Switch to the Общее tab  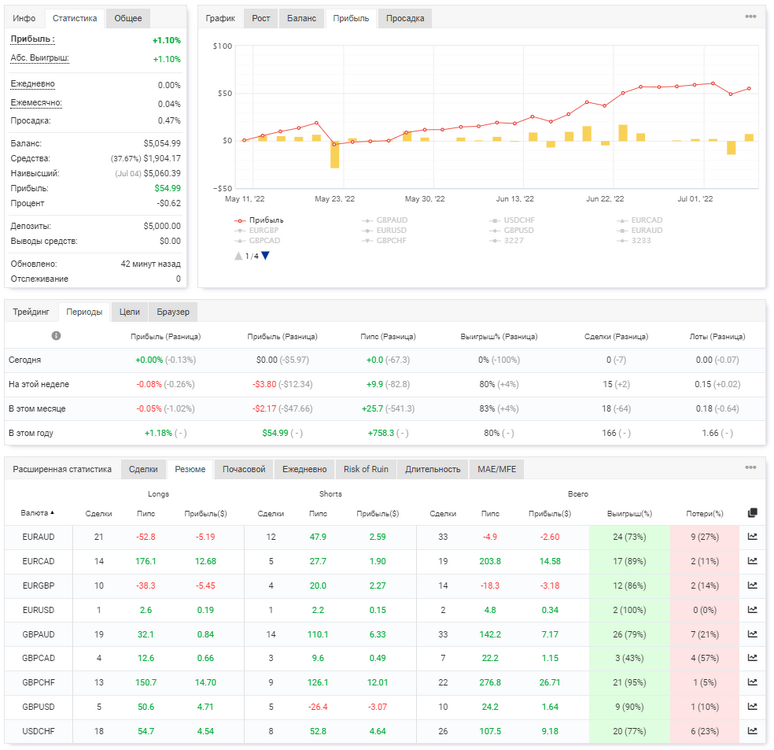click(128, 18)
